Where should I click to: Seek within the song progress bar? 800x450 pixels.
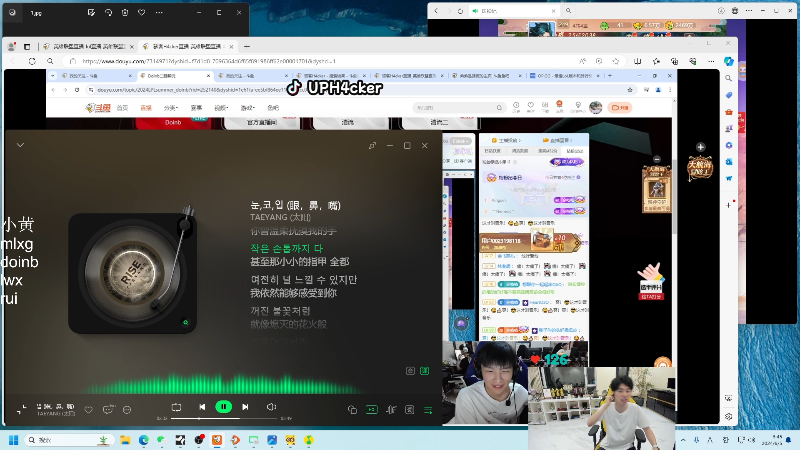point(224,418)
